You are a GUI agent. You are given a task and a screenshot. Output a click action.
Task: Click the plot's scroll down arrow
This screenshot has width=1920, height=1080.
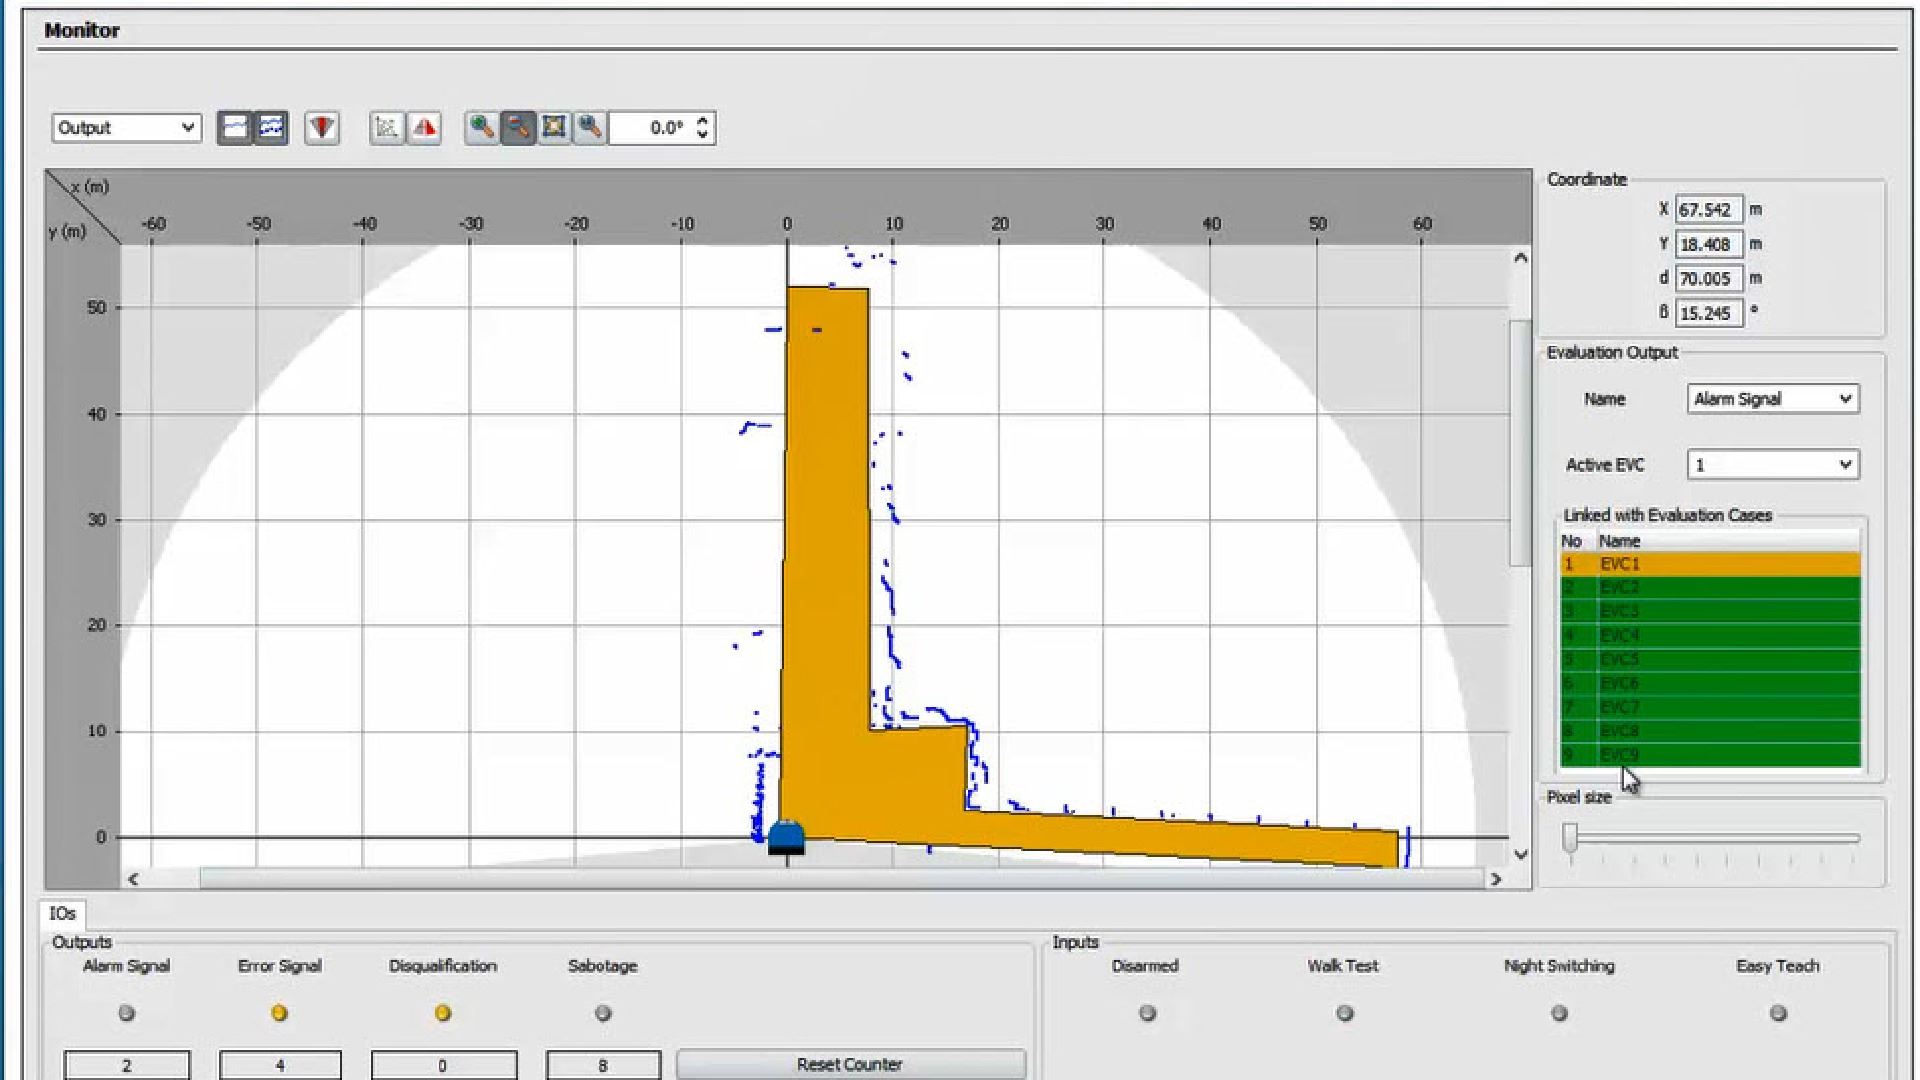(1520, 855)
